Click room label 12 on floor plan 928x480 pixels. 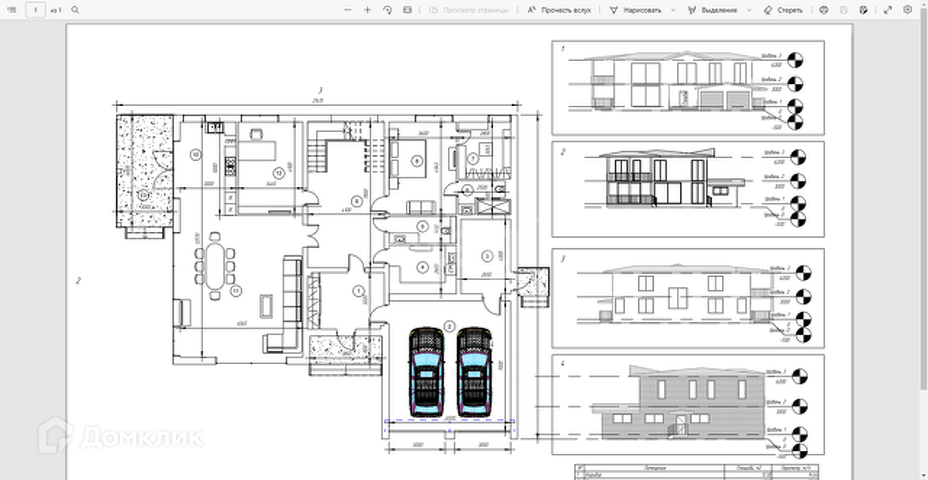pos(278,173)
